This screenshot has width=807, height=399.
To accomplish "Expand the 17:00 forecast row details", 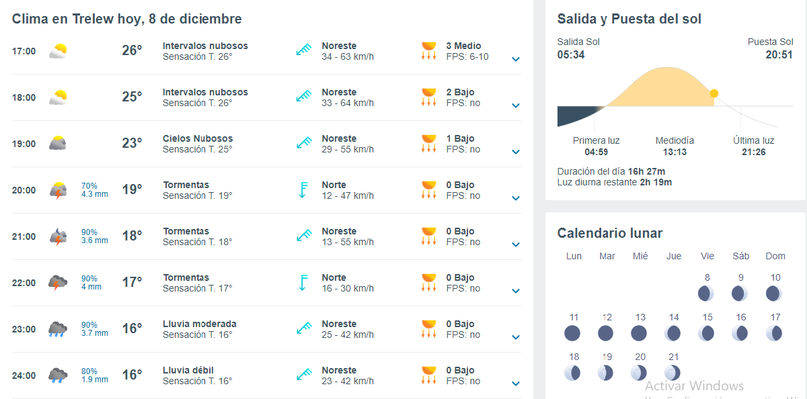I will click(516, 59).
